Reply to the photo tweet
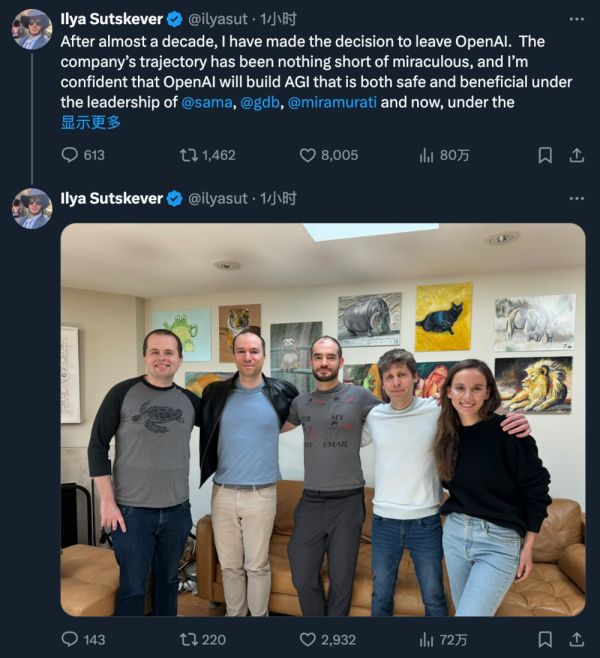This screenshot has height=658, width=600. [x=70, y=639]
